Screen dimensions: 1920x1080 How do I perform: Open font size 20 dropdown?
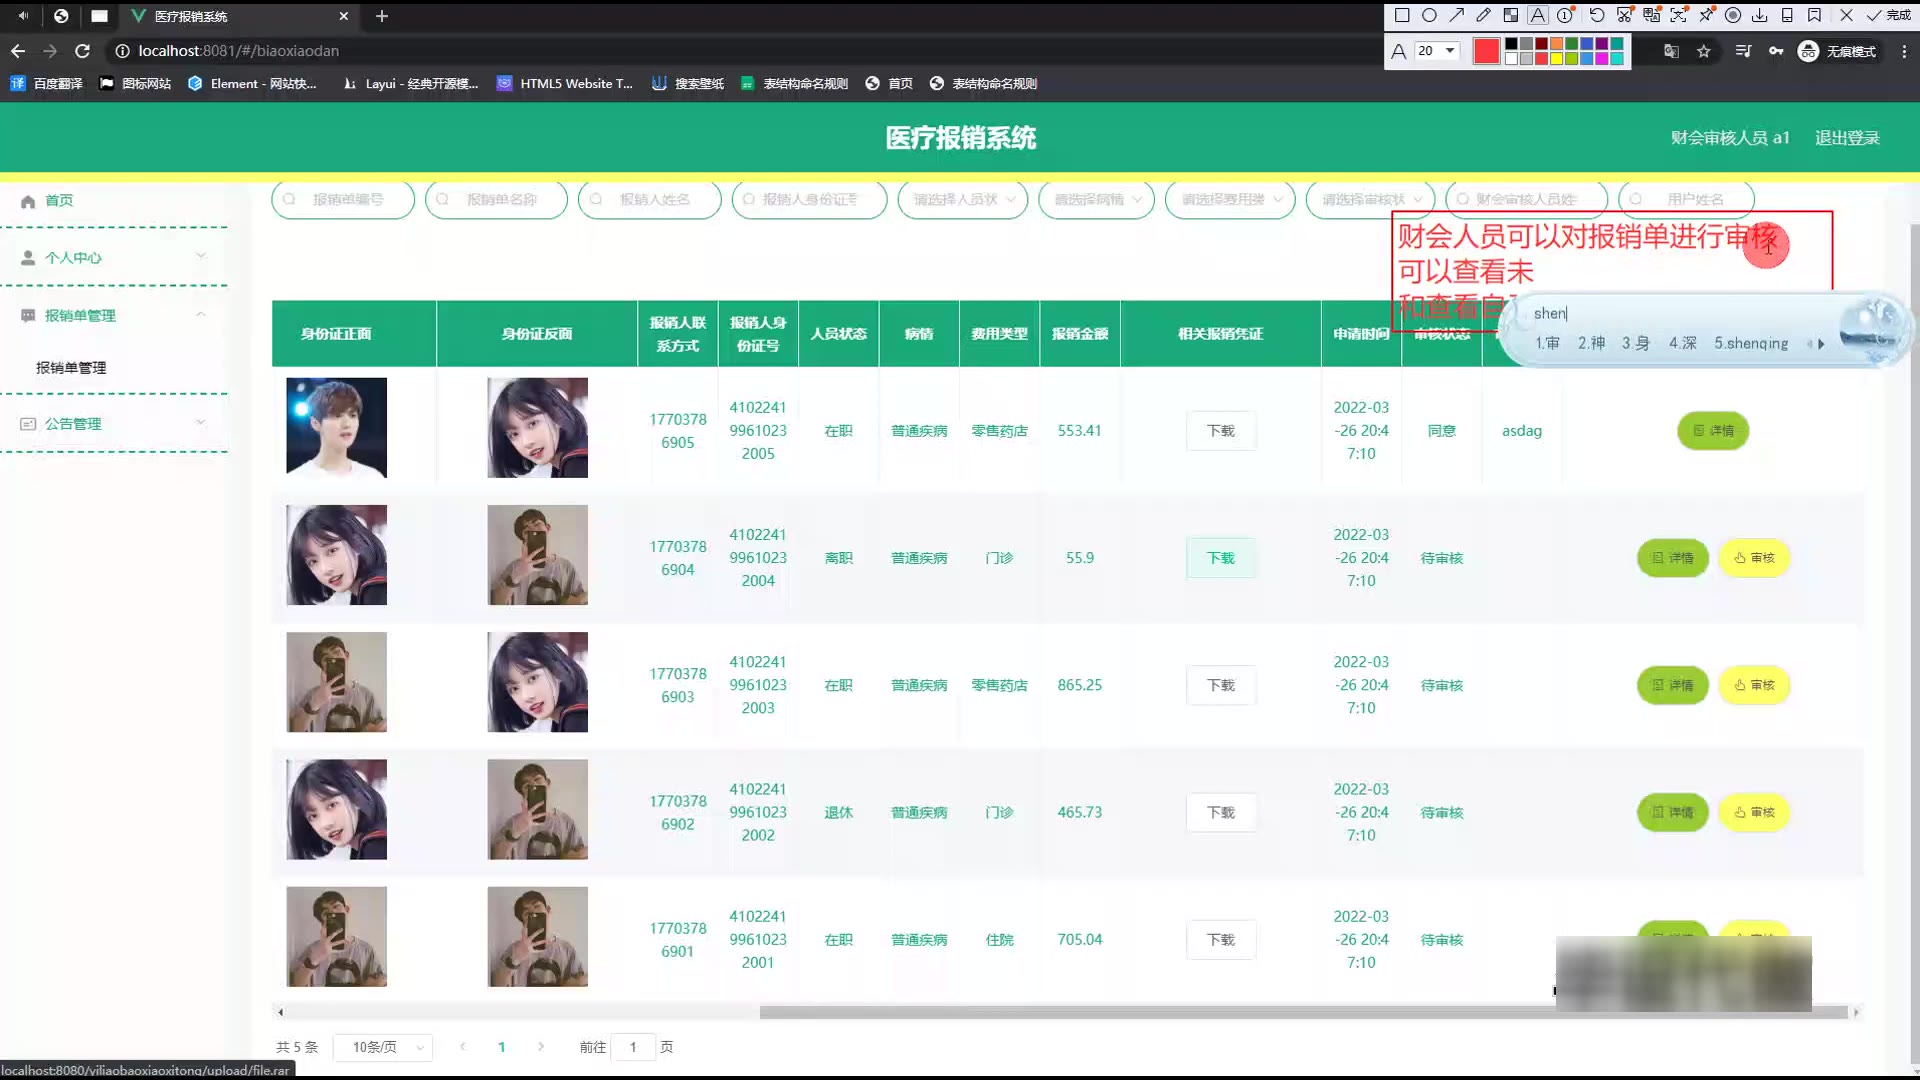(1450, 50)
